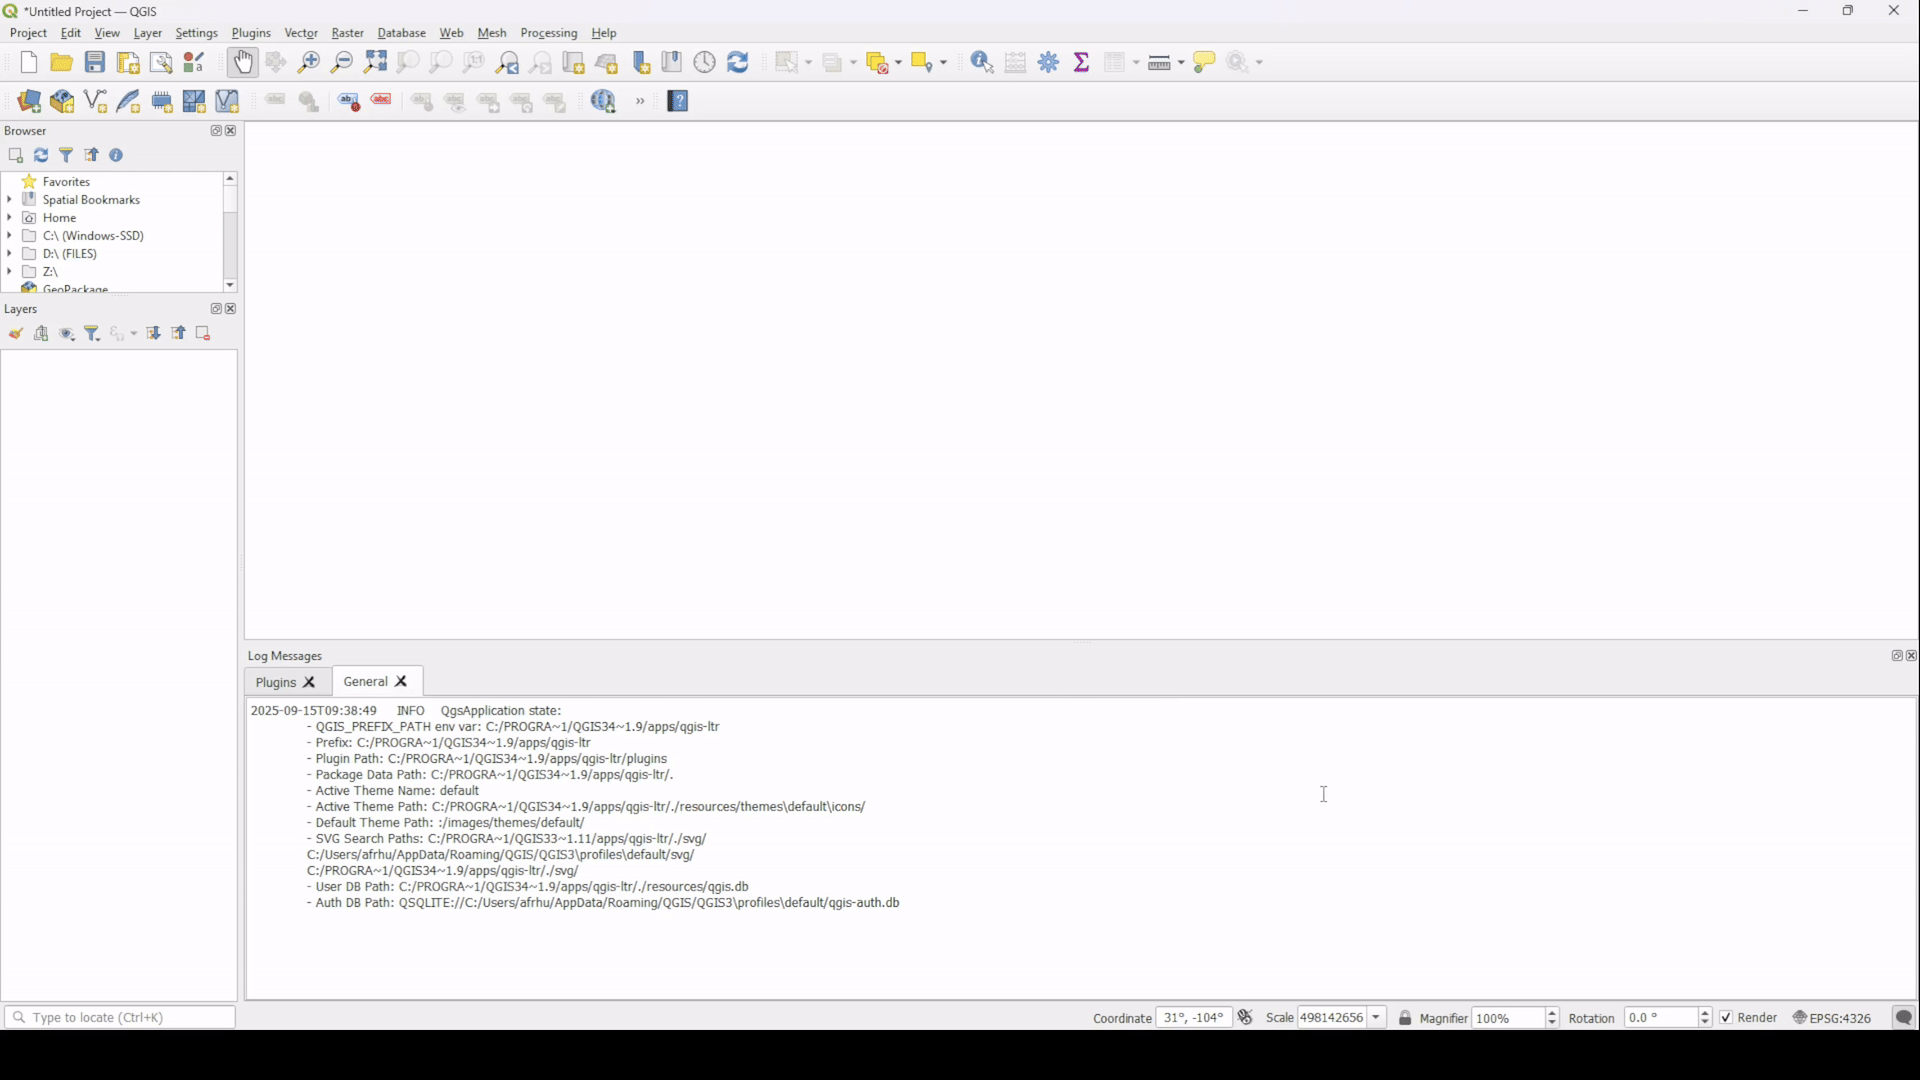Close the Log Messages panel

[x=1911, y=657]
